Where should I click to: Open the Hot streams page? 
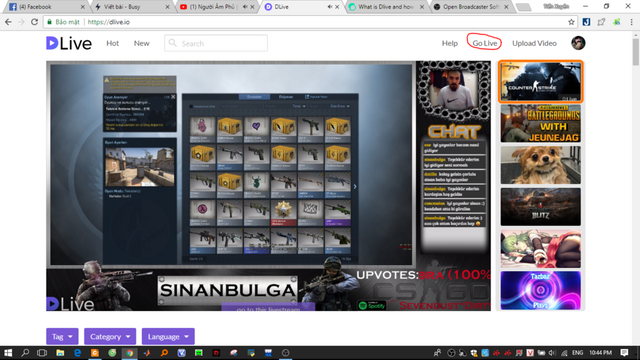(x=113, y=43)
